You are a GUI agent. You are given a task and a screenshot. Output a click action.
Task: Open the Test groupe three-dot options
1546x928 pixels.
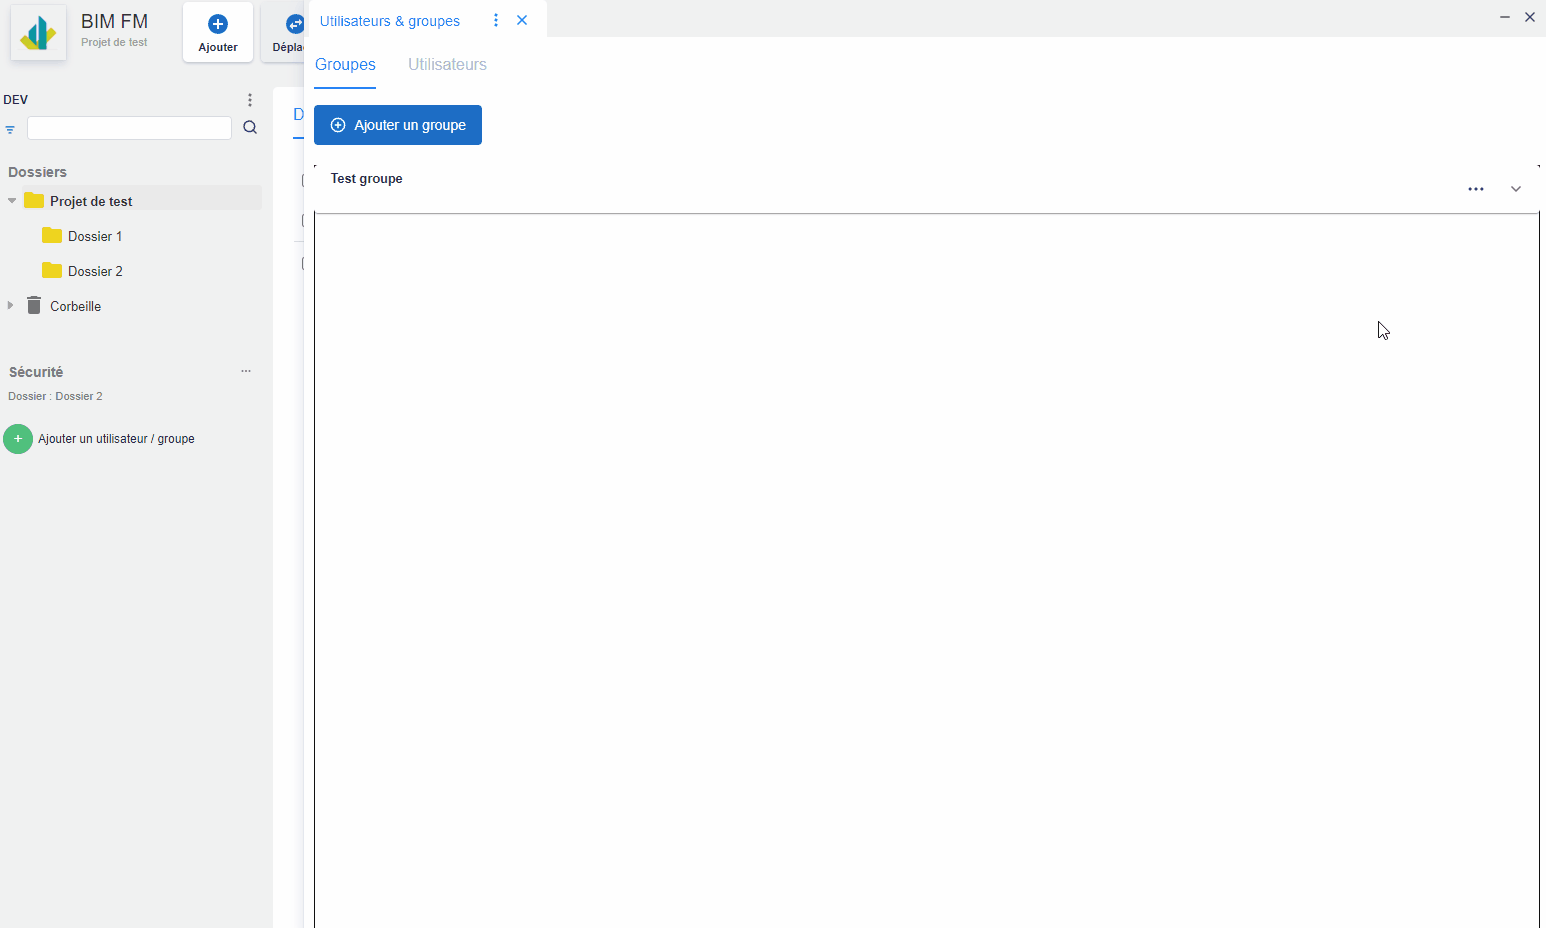(x=1475, y=189)
